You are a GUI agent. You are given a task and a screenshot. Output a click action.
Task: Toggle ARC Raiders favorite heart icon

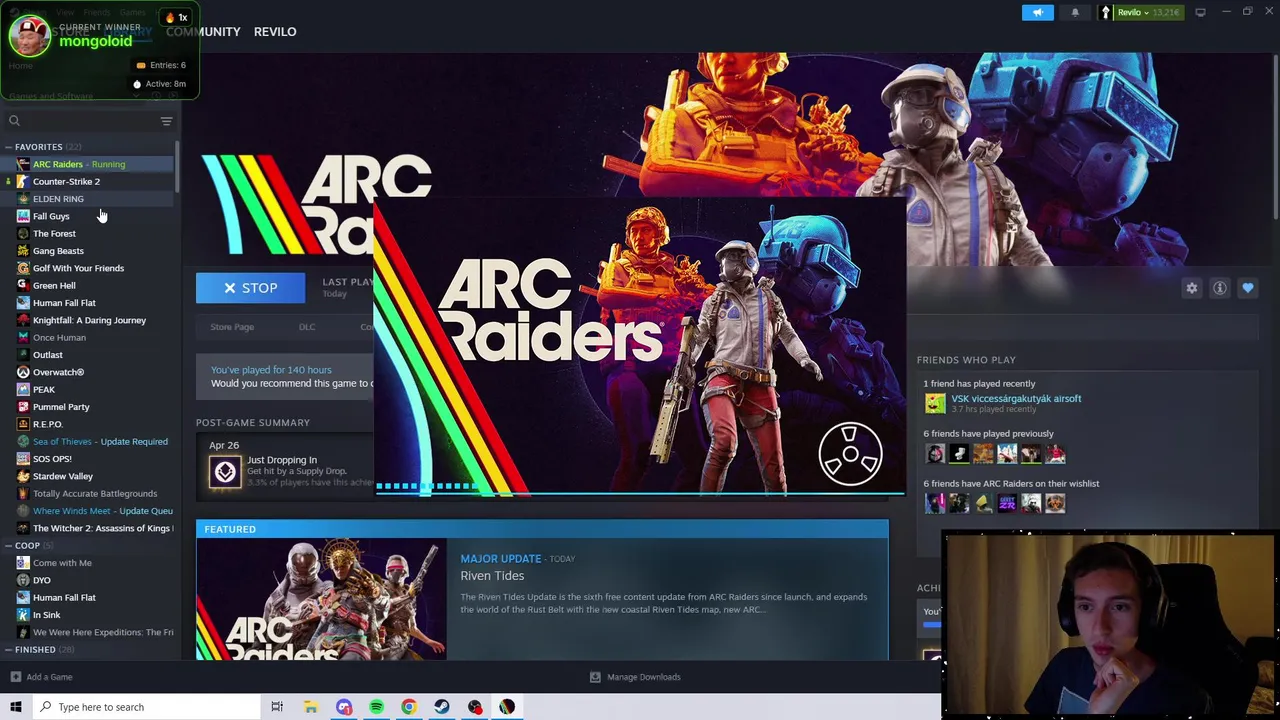point(1247,288)
